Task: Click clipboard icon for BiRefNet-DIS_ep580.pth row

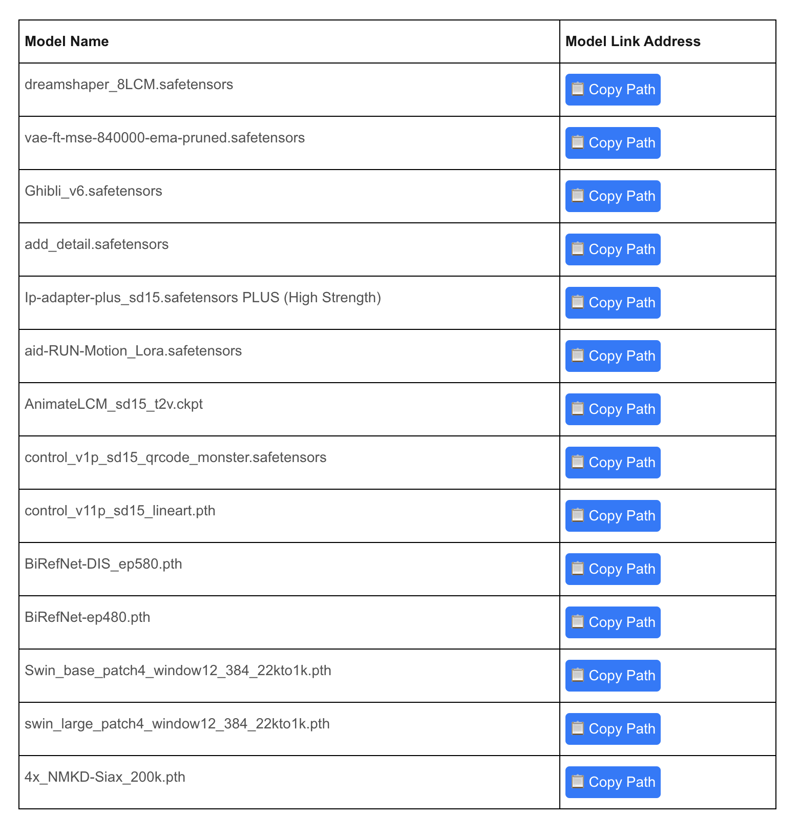Action: 578,569
